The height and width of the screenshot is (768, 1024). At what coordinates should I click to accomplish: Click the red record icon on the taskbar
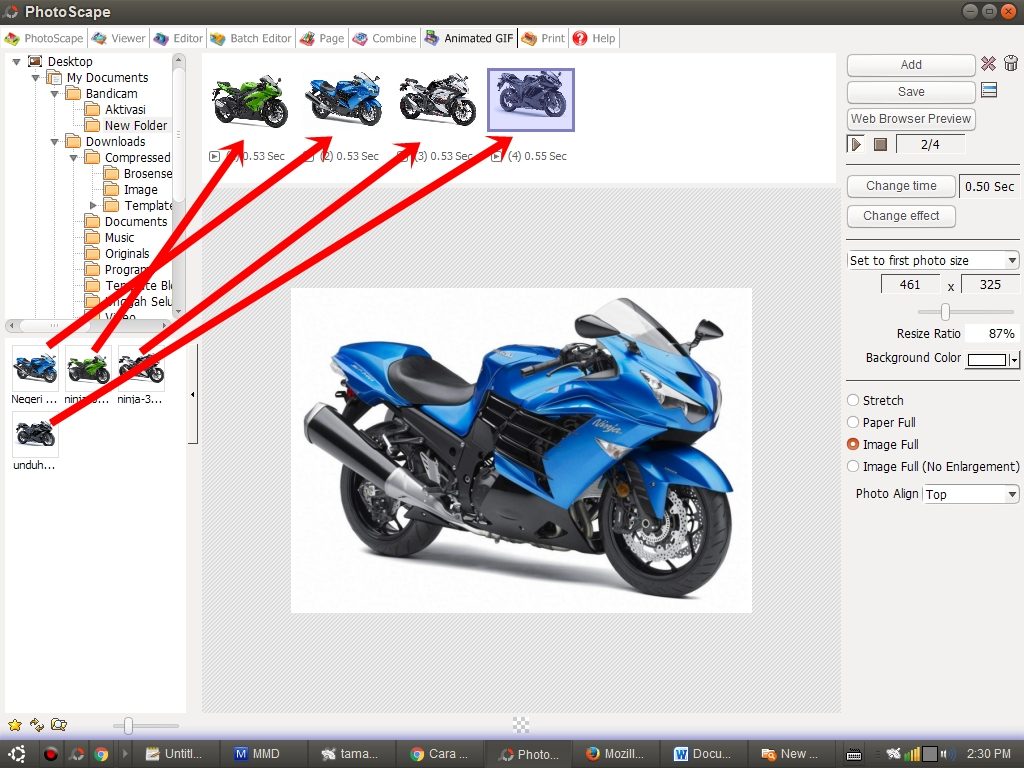point(51,754)
